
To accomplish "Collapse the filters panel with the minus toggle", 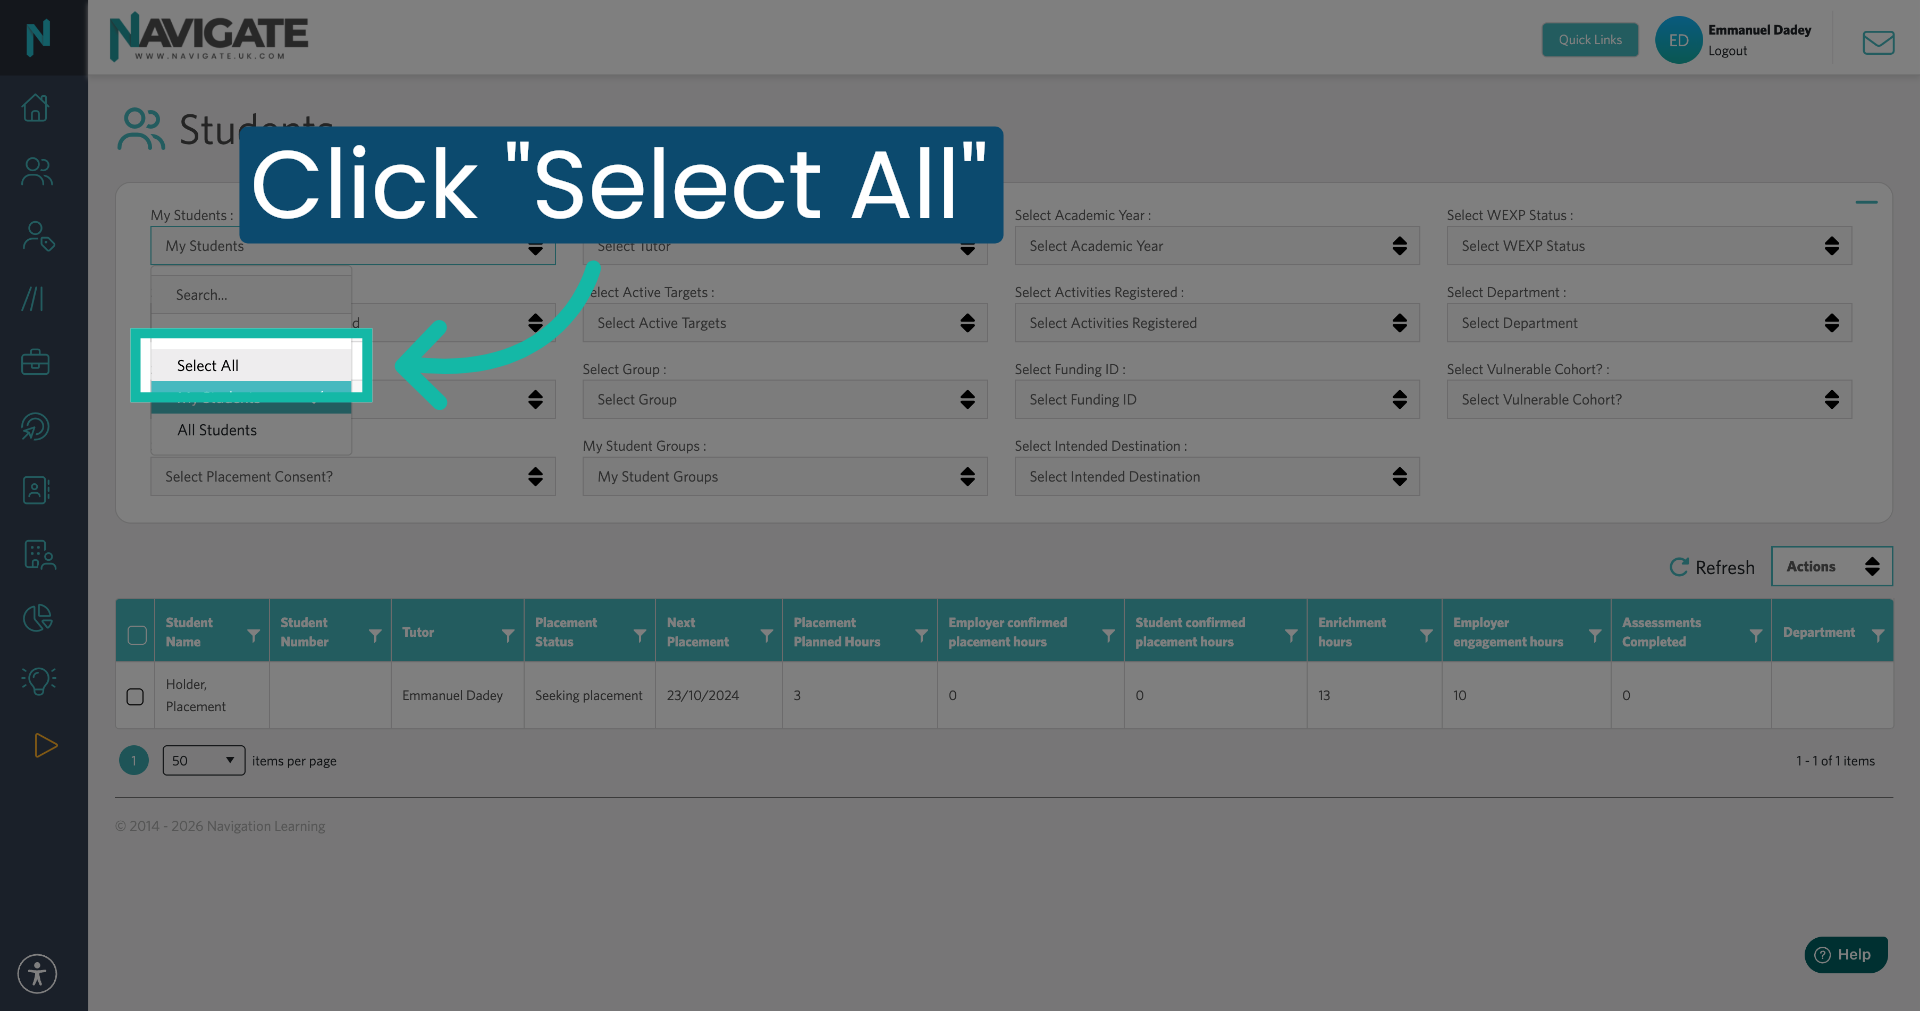I will pos(1867,201).
